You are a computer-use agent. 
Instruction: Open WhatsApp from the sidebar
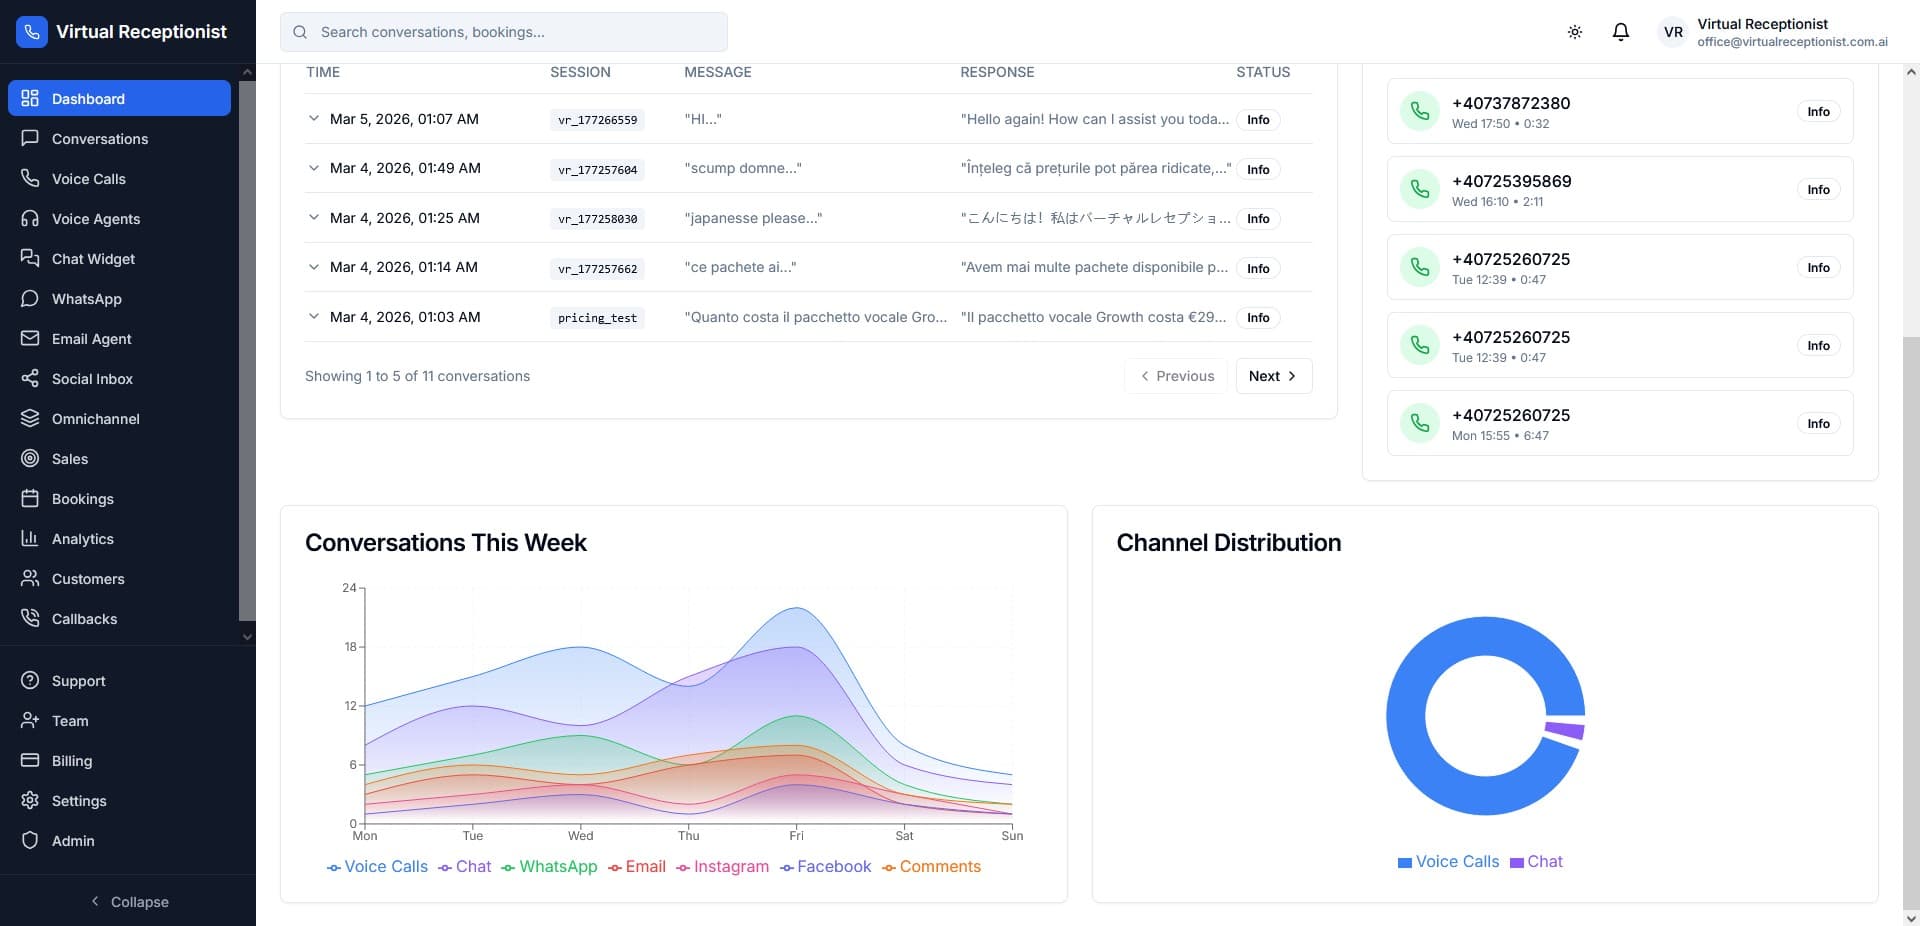(x=86, y=299)
